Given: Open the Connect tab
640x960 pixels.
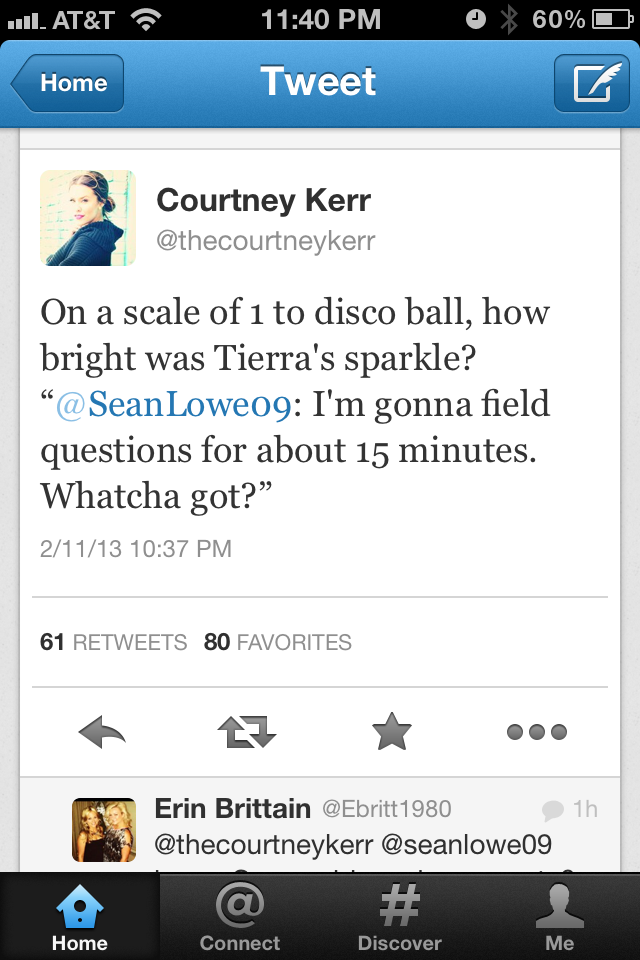Looking at the screenshot, I should tap(240, 916).
